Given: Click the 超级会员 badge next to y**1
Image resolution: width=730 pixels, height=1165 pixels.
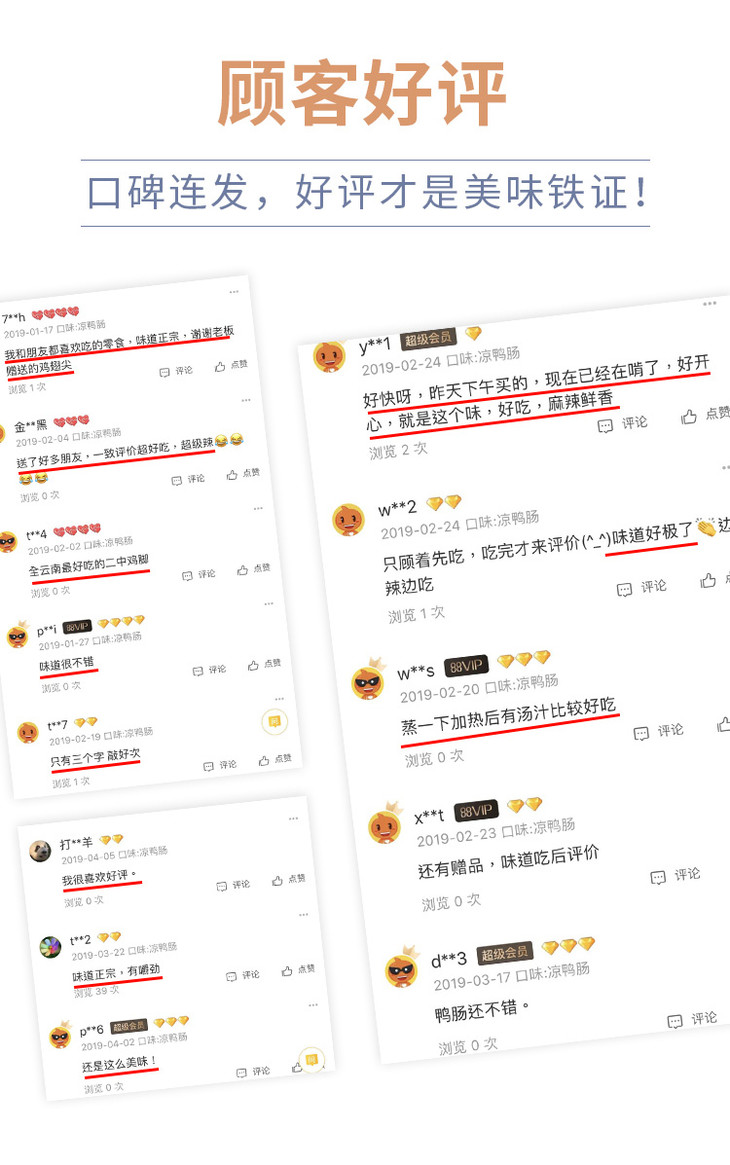Looking at the screenshot, I should tap(428, 339).
